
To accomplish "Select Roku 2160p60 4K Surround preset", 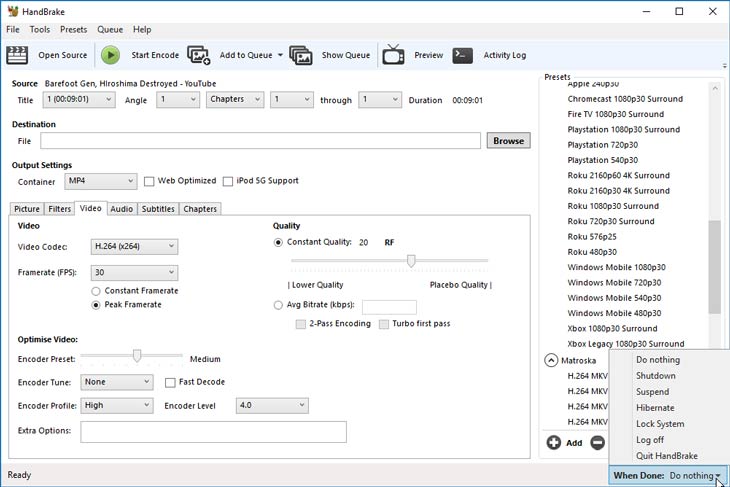I will click(x=618, y=176).
